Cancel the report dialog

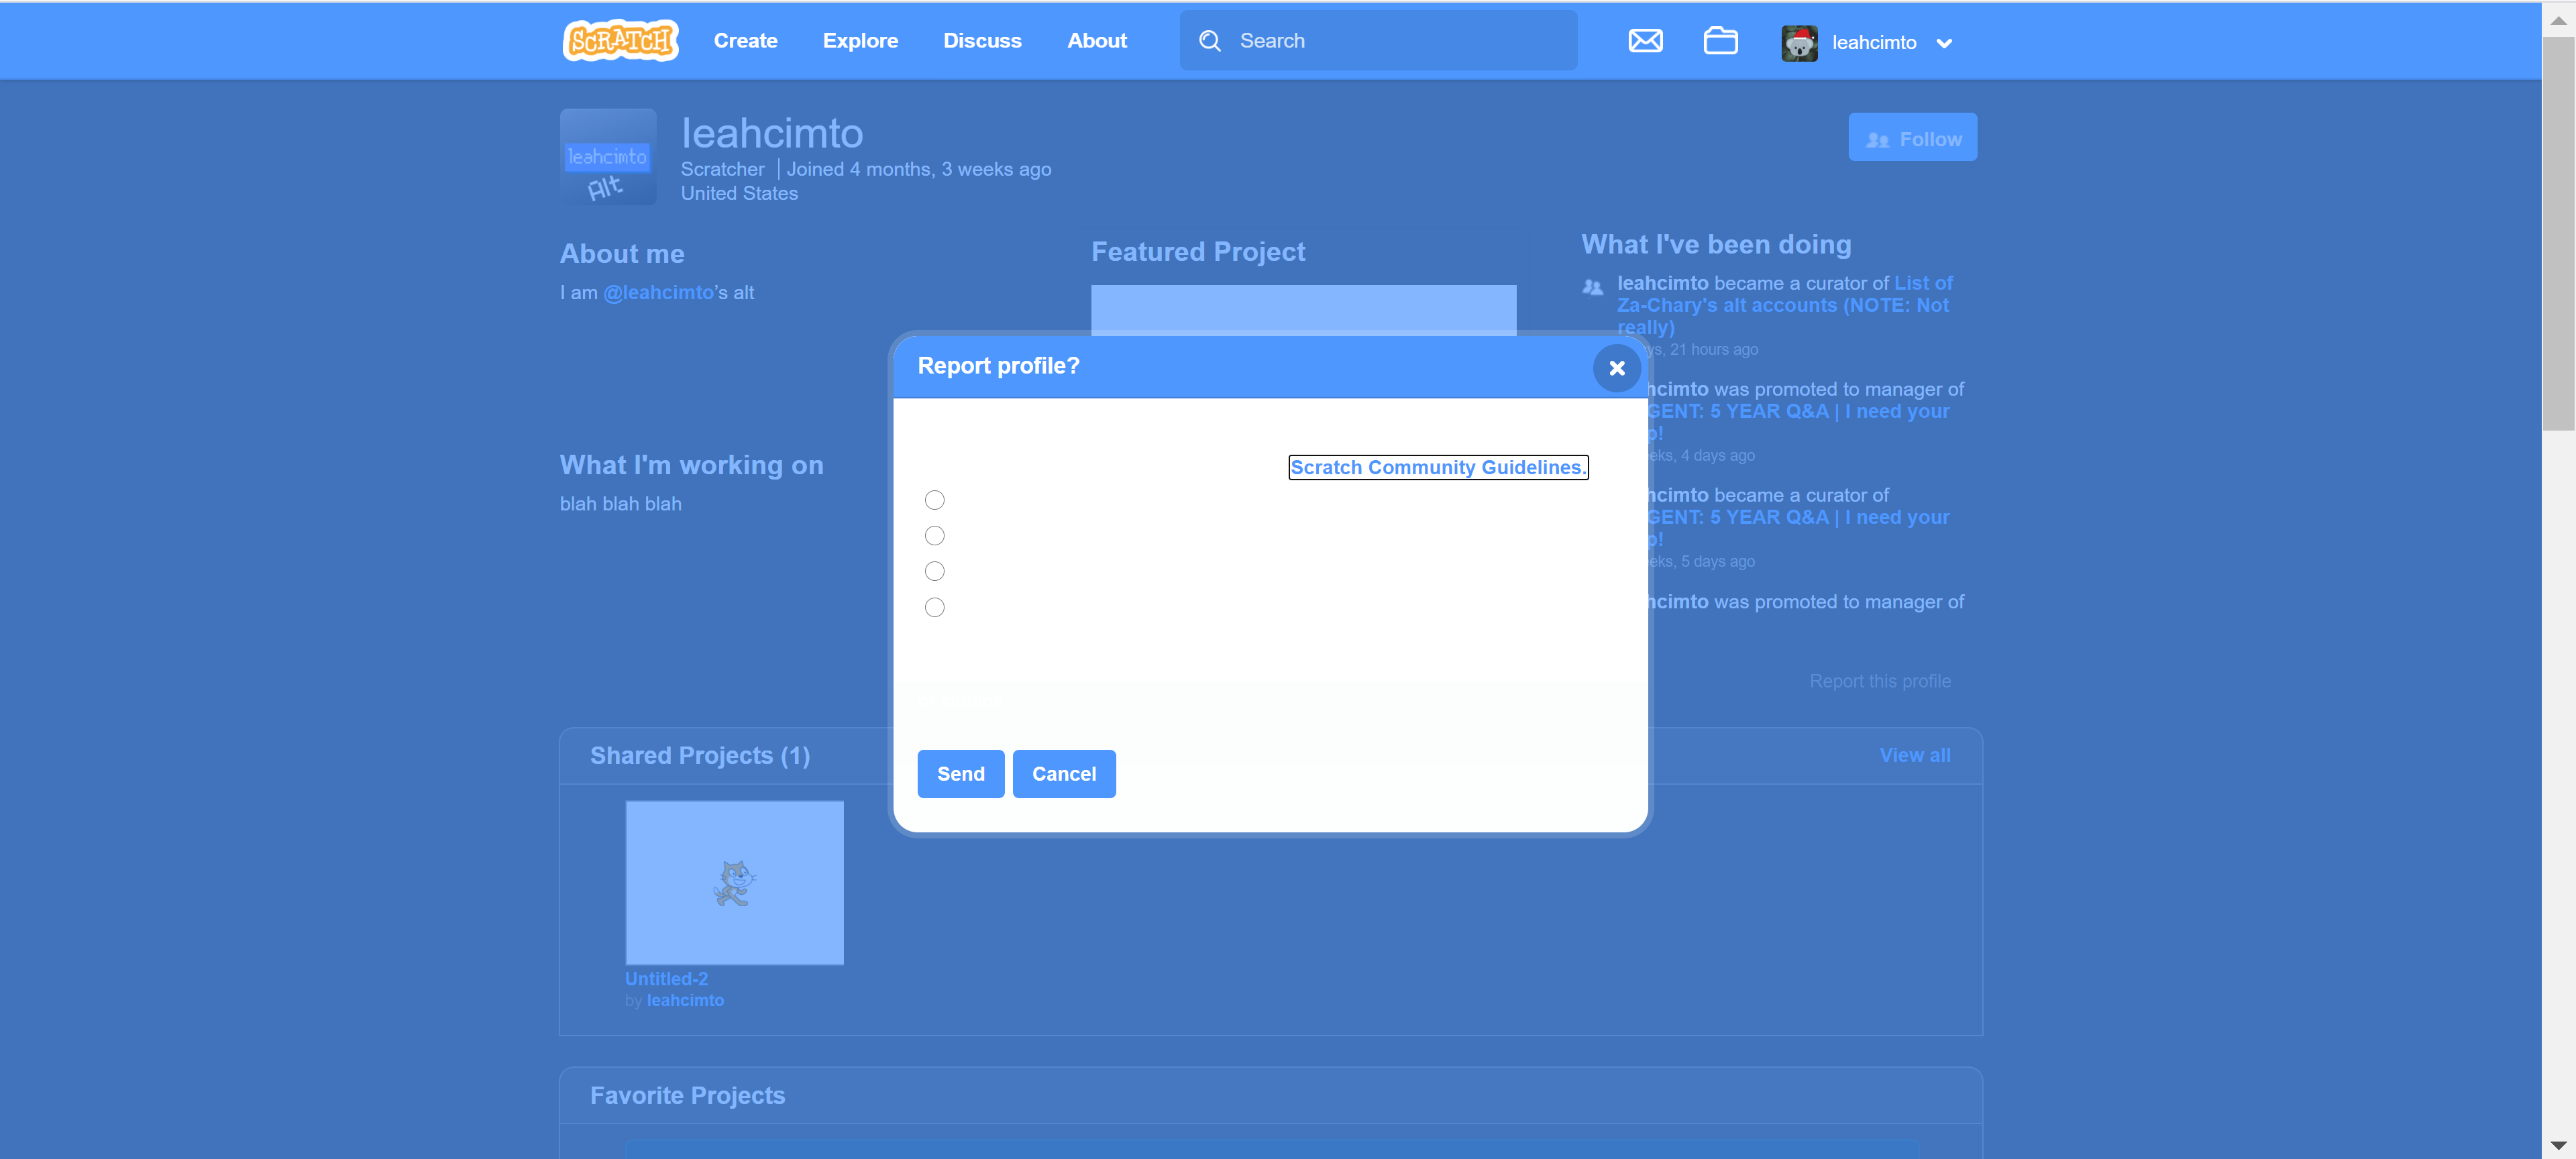point(1063,774)
